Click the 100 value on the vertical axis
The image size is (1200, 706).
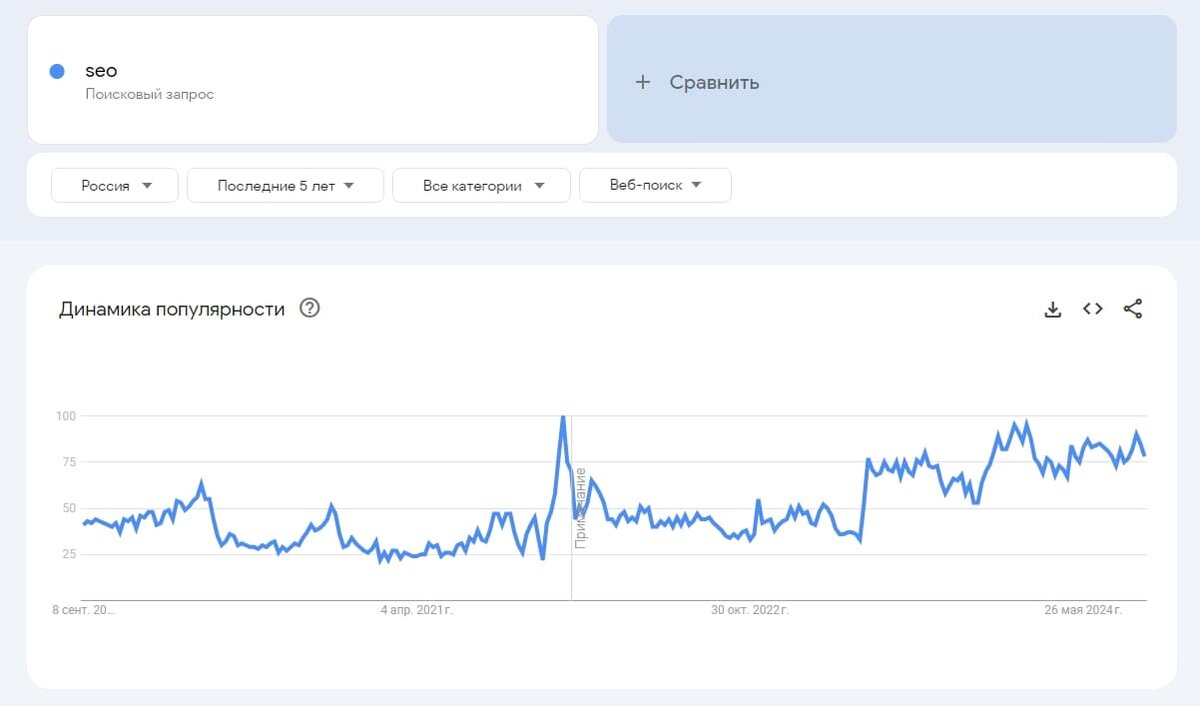(x=66, y=415)
